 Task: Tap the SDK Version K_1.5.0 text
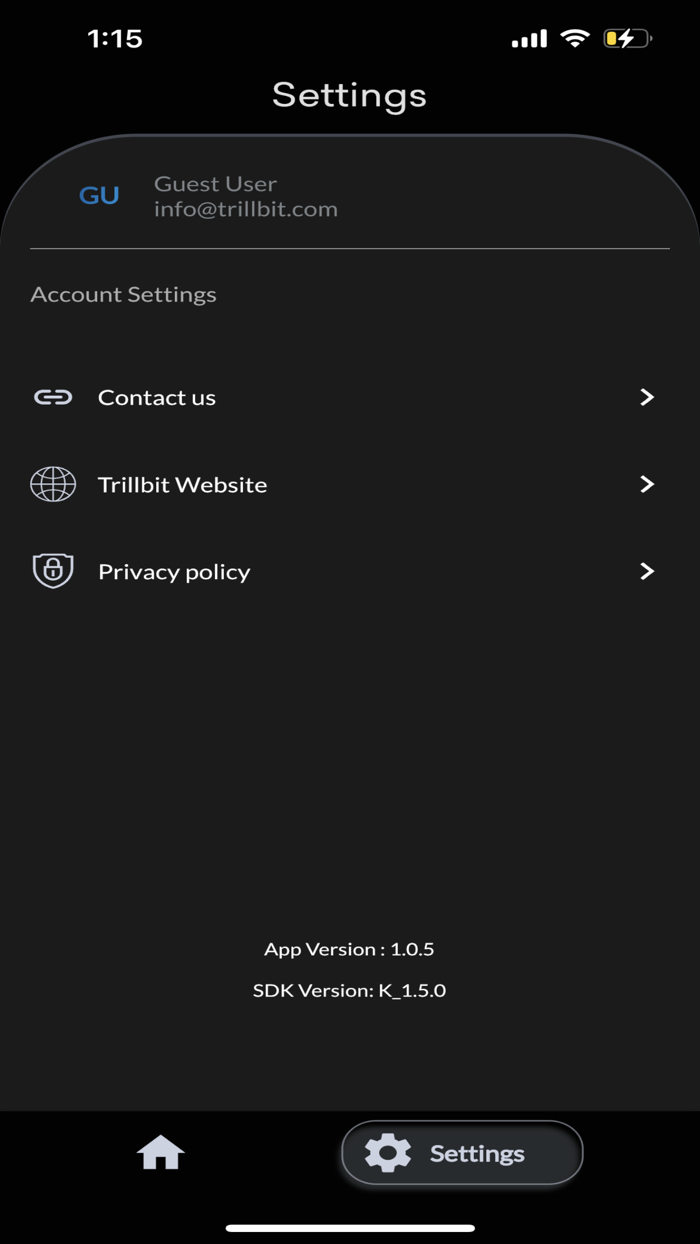point(349,990)
